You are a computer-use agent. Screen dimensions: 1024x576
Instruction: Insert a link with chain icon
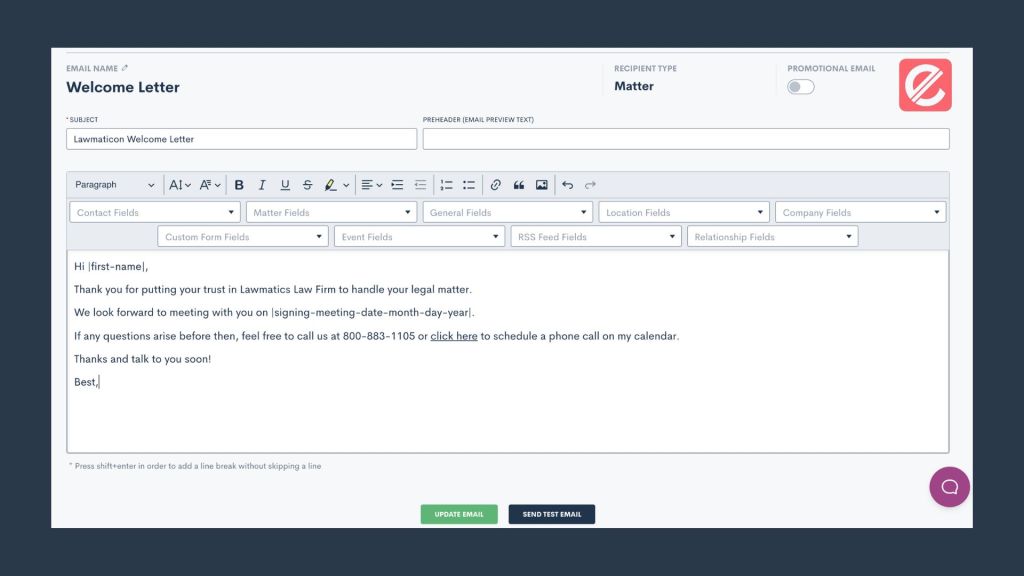496,185
